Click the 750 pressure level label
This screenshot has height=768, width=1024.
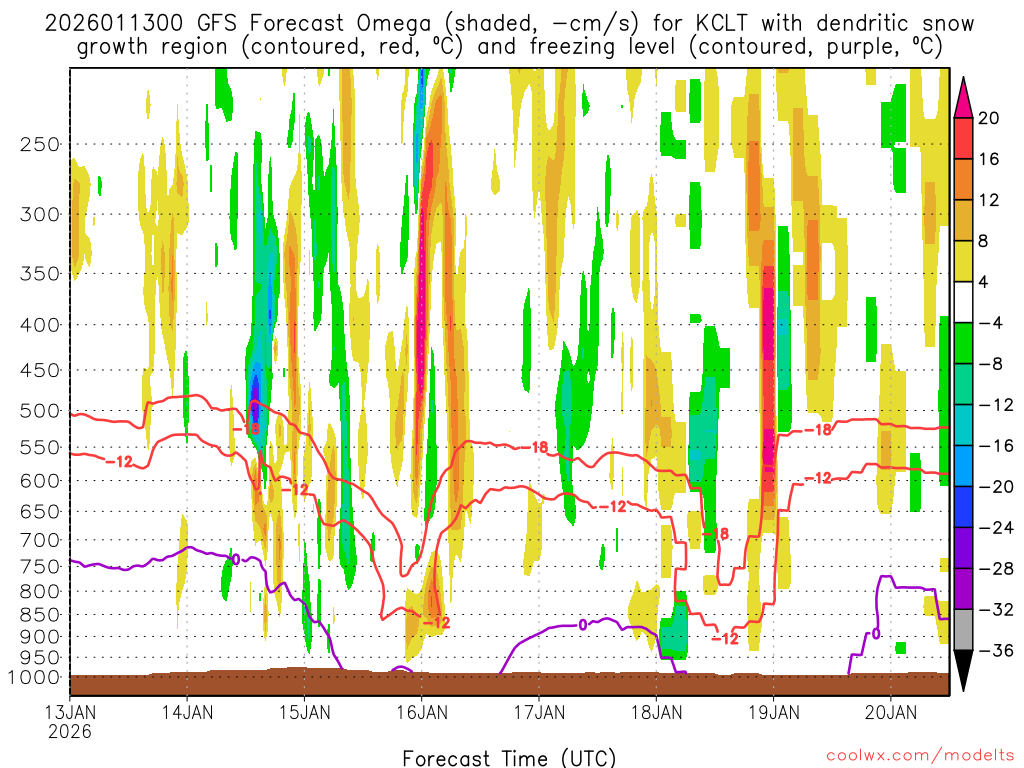40,567
